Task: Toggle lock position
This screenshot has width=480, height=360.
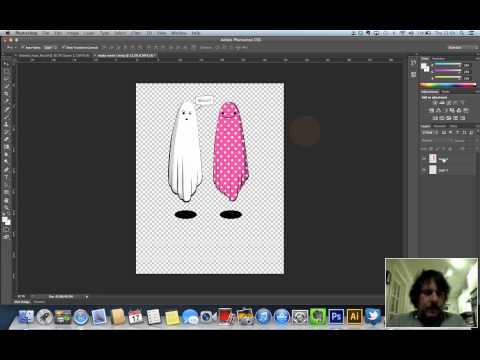Action: click(444, 149)
